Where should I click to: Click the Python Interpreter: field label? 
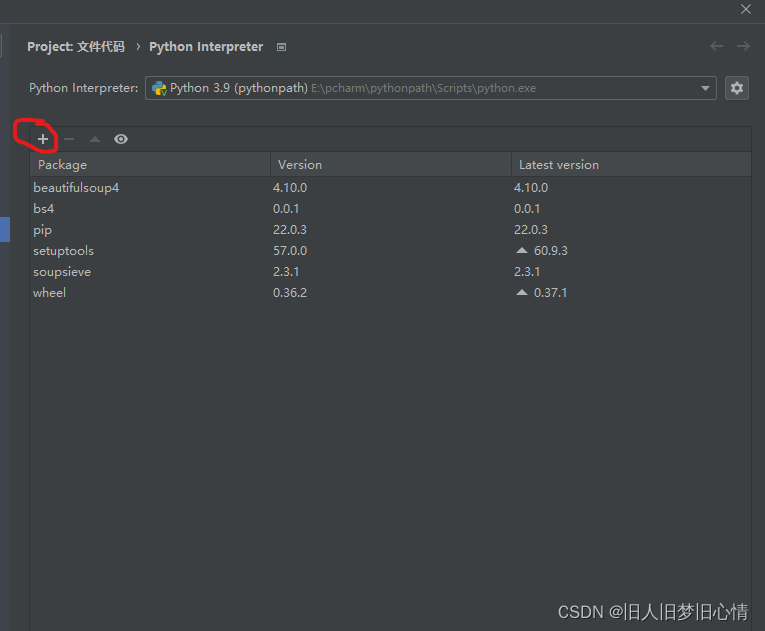tap(83, 88)
